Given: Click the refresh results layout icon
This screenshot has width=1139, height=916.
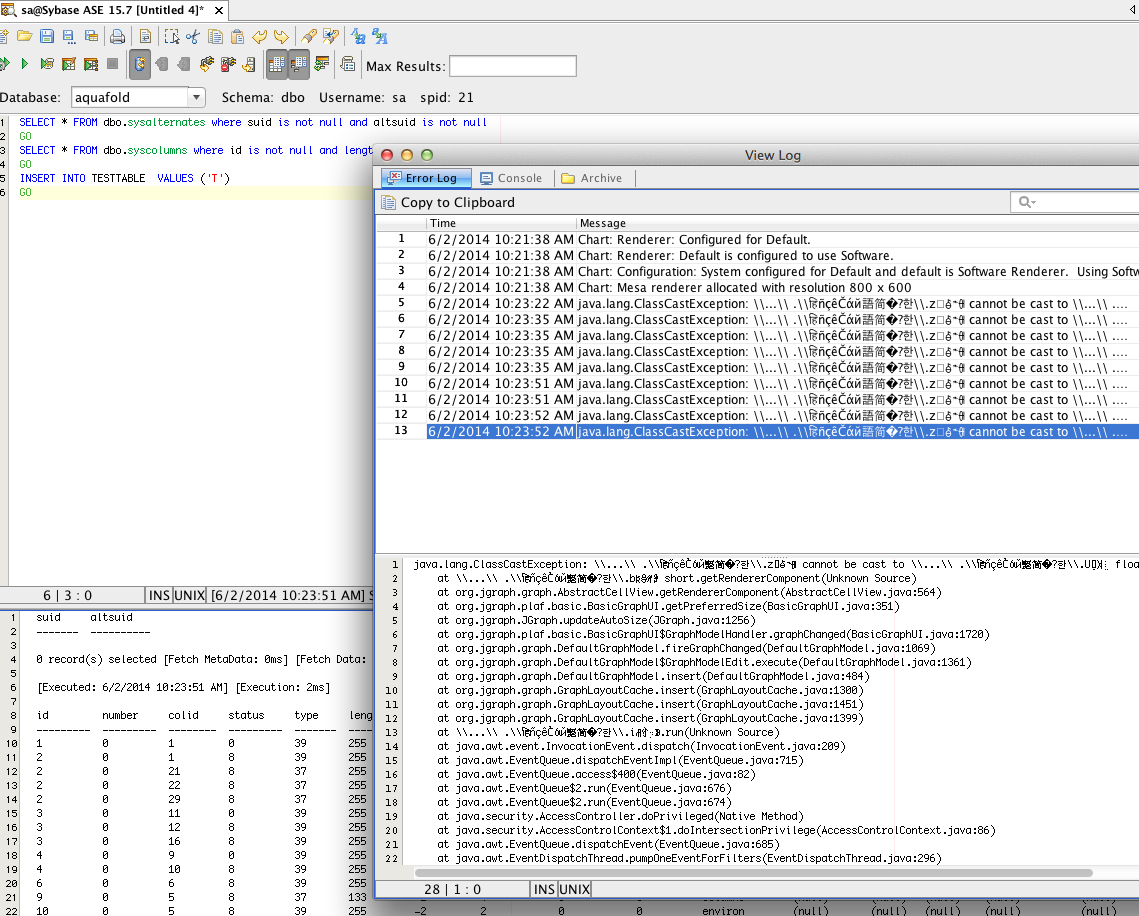Looking at the screenshot, I should pyautogui.click(x=321, y=65).
